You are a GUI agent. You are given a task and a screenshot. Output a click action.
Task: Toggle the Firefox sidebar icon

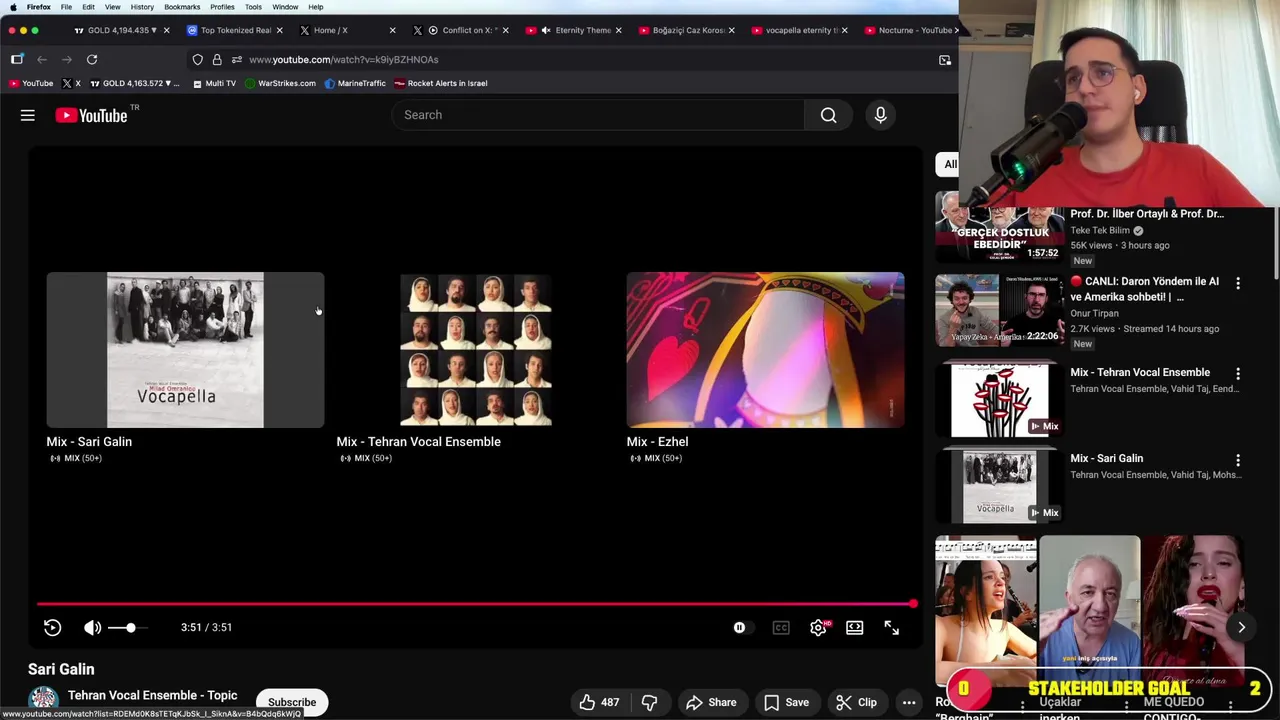tap(17, 60)
